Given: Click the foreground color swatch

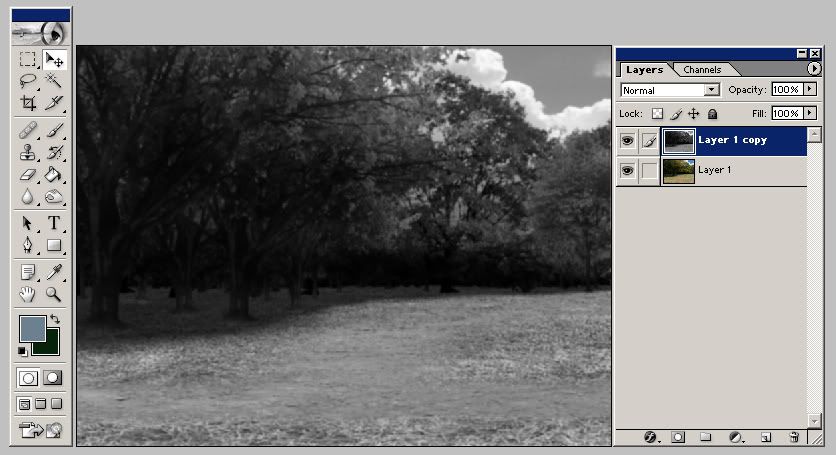Looking at the screenshot, I should [31, 328].
